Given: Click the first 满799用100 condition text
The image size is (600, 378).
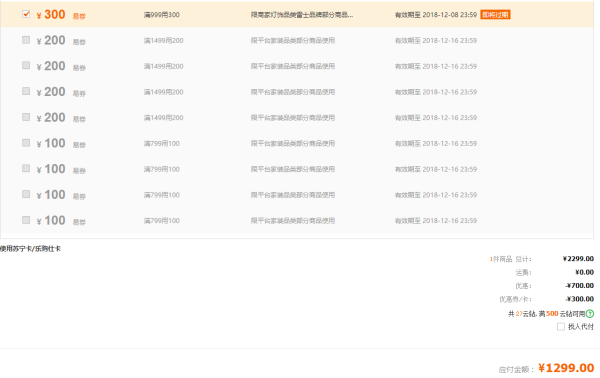Looking at the screenshot, I should (161, 143).
